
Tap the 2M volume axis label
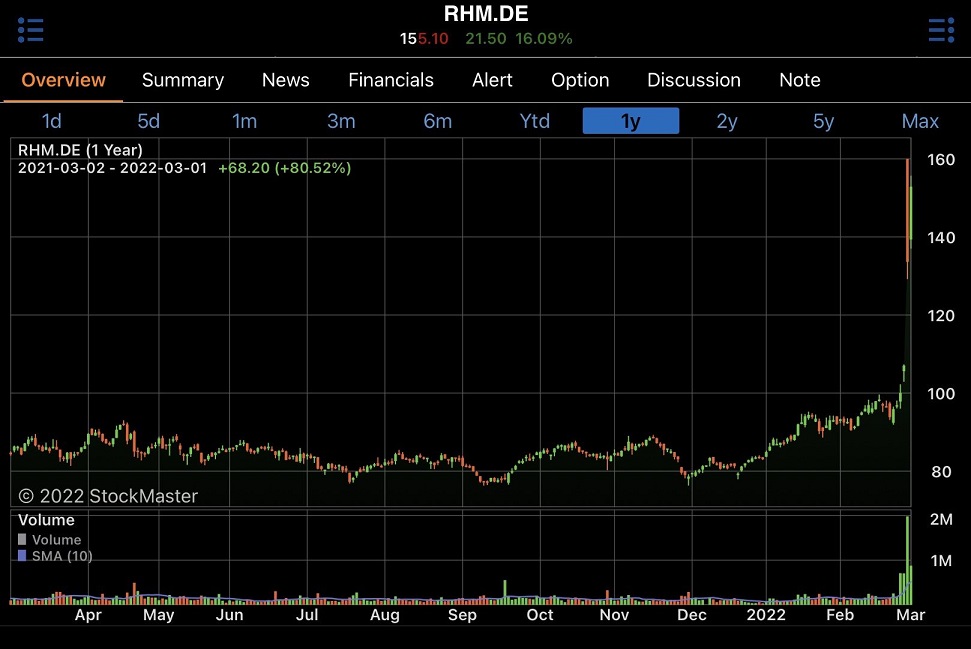click(941, 520)
